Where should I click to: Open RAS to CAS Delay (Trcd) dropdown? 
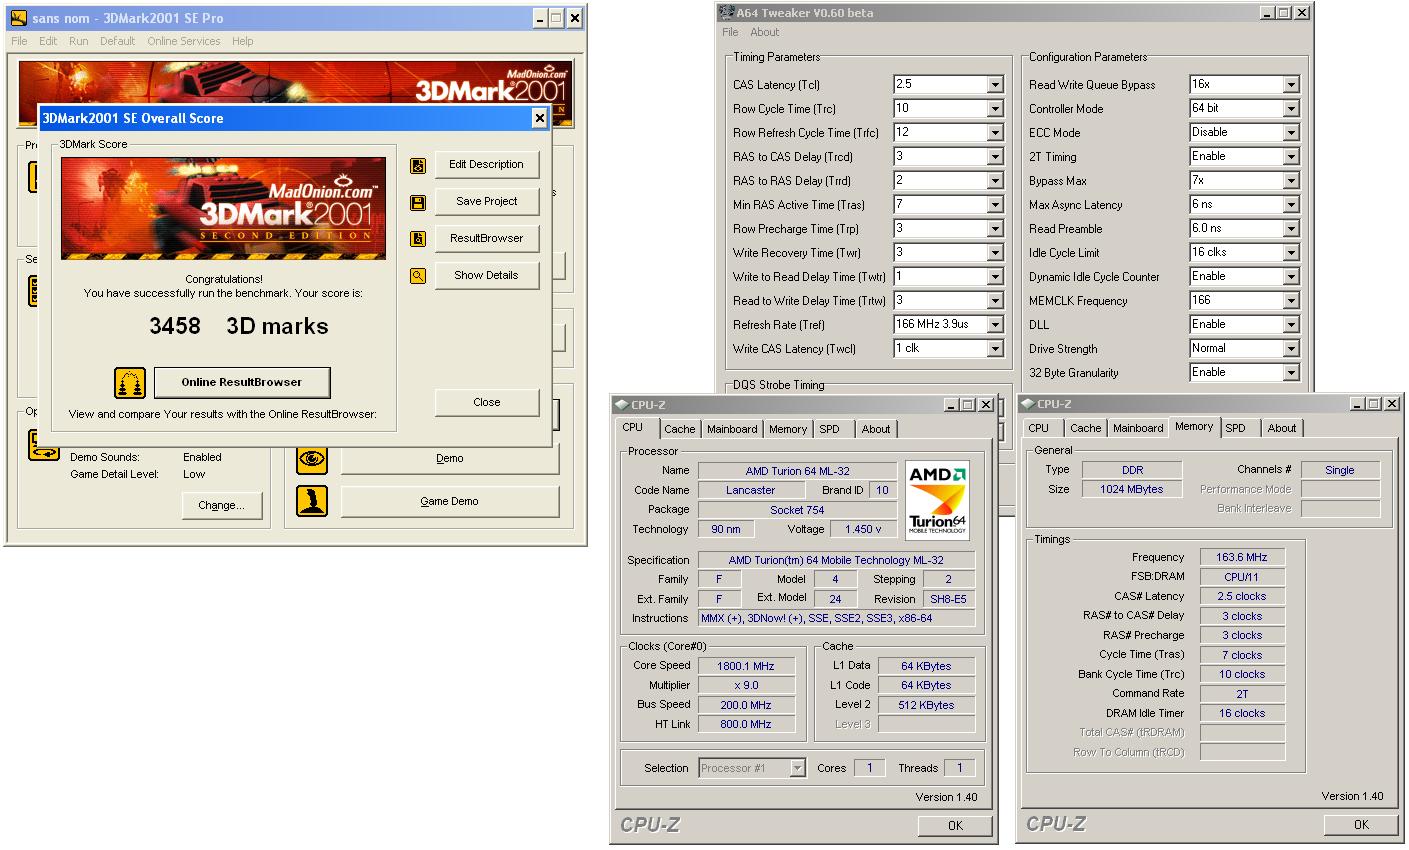pyautogui.click(x=995, y=157)
